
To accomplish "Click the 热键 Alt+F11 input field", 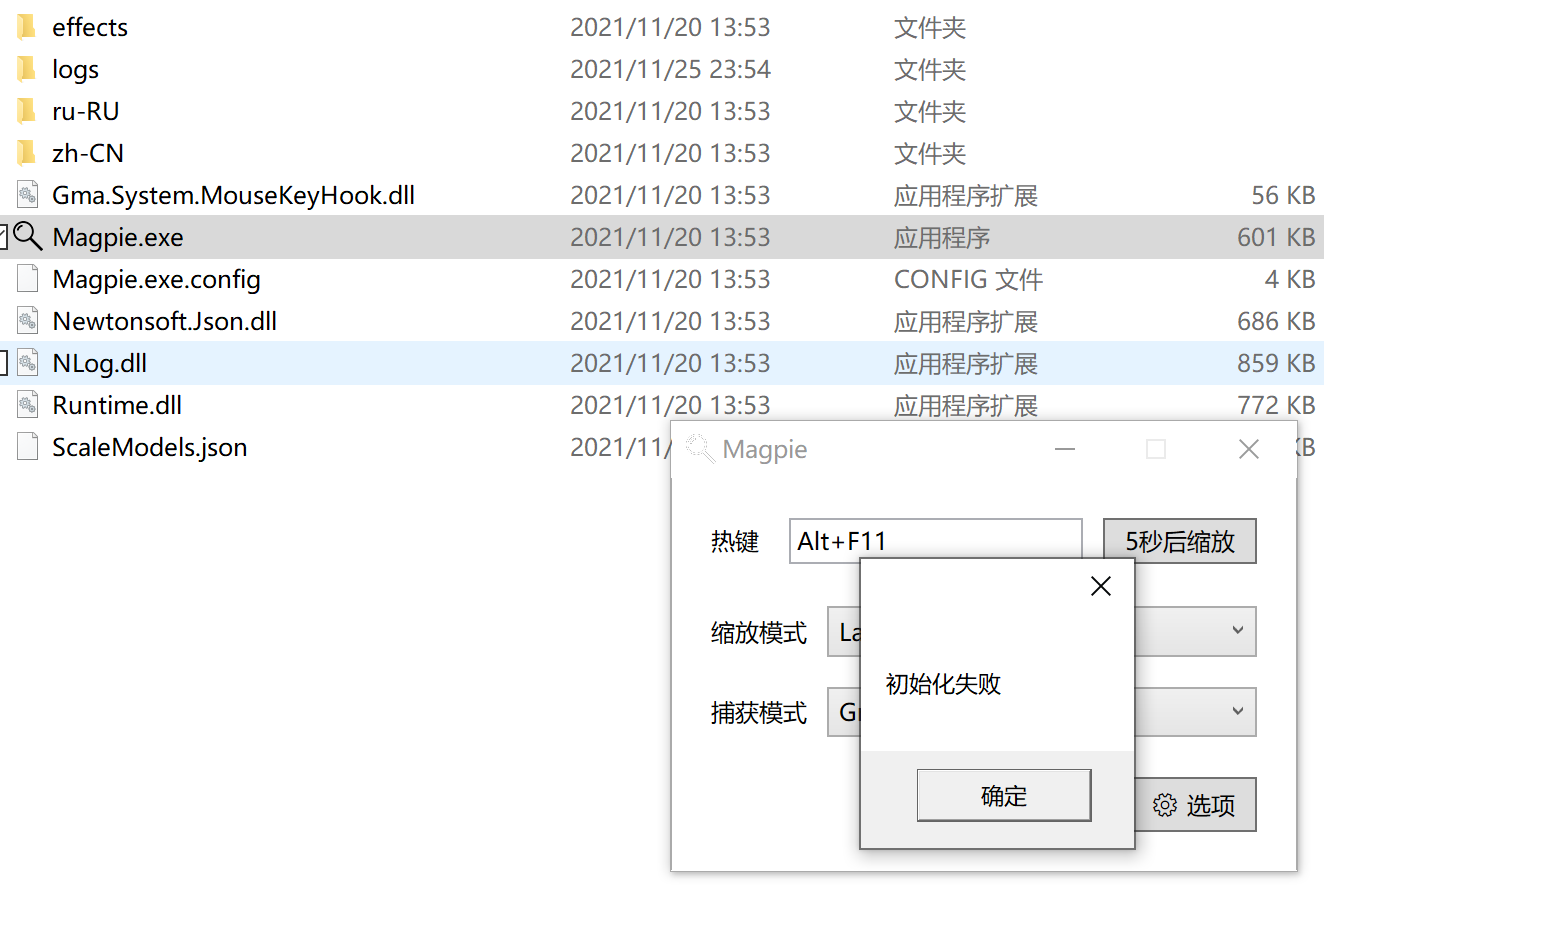I will 936,541.
